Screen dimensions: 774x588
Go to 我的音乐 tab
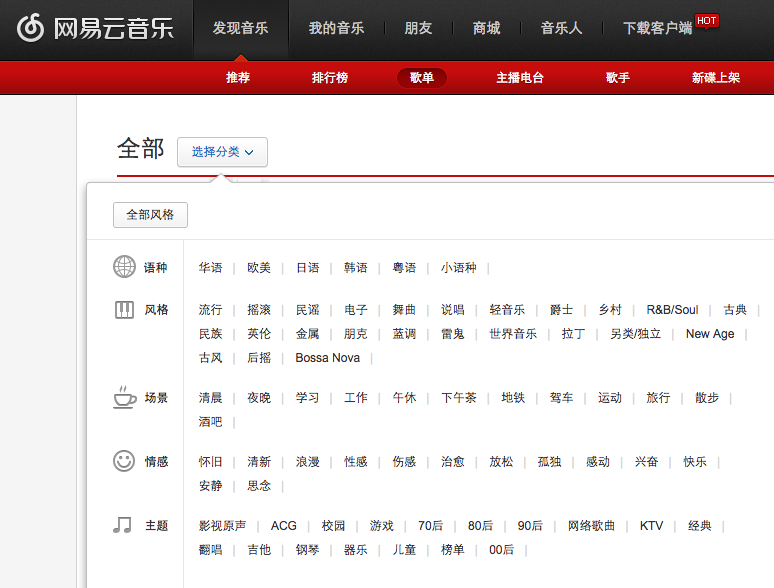[337, 28]
